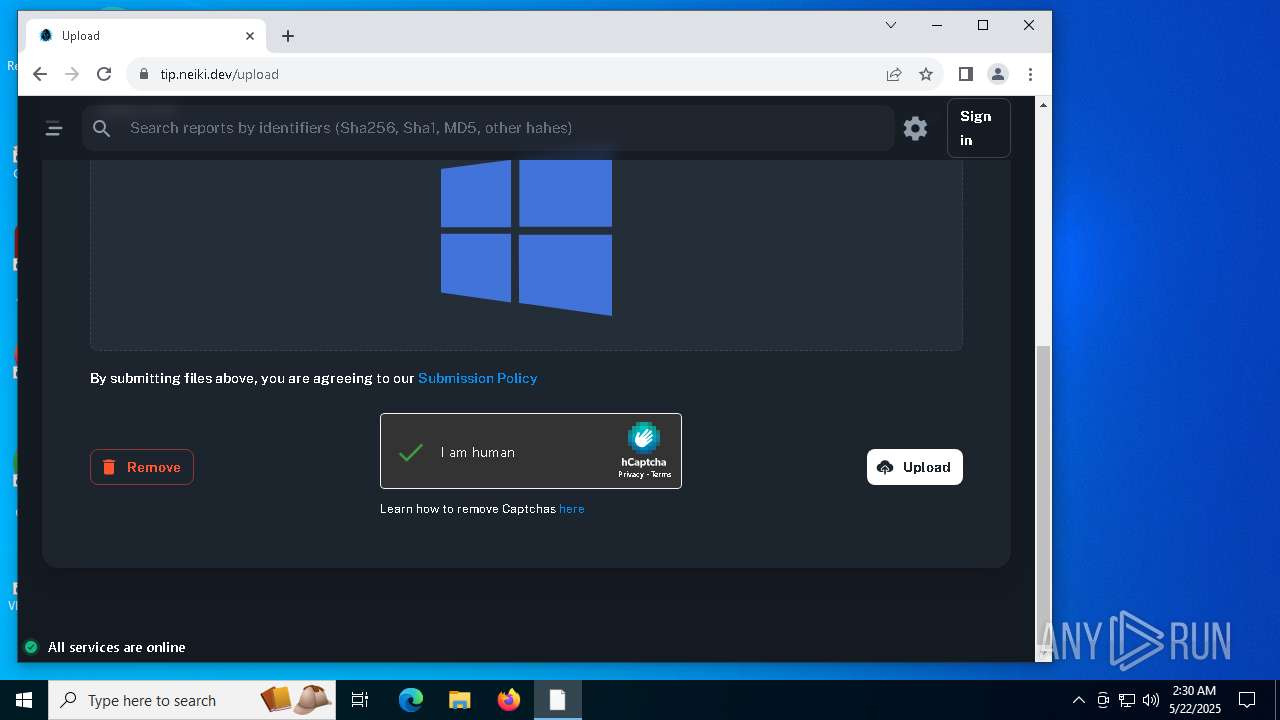Image resolution: width=1280 pixels, height=720 pixels.
Task: Click the active document app on taskbar
Action: pyautogui.click(x=557, y=700)
